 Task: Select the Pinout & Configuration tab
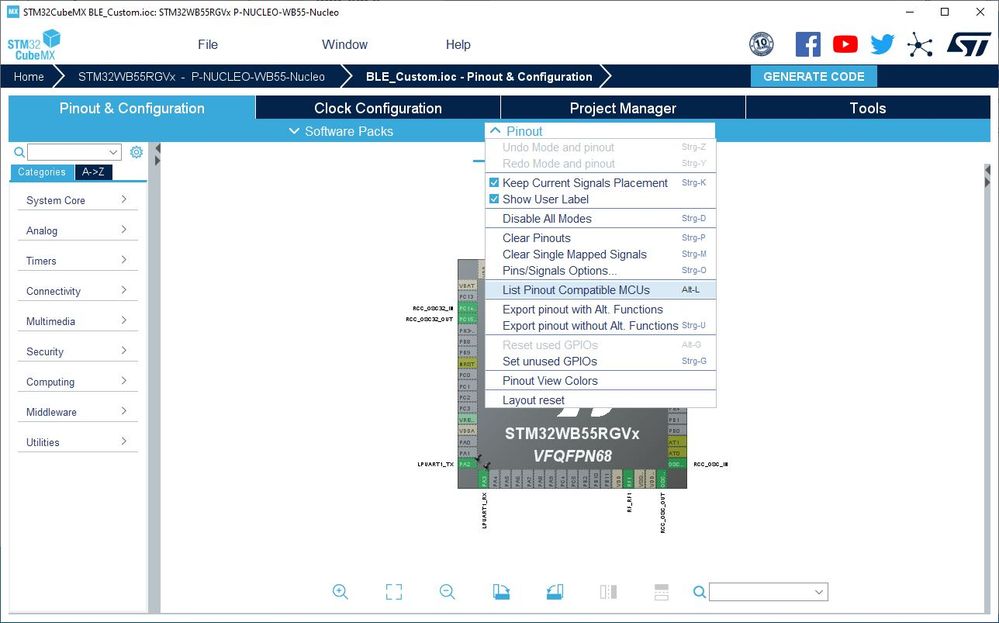(132, 108)
